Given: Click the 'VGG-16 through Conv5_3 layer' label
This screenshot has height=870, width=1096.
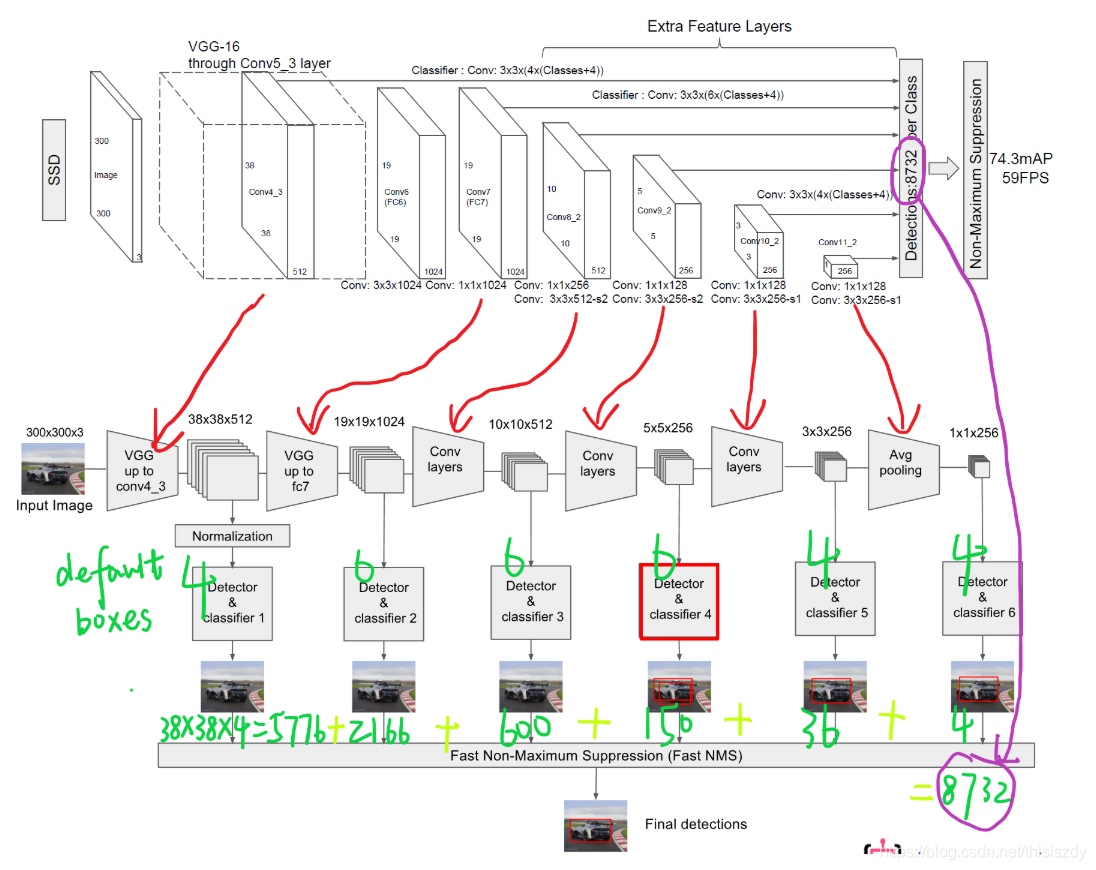Looking at the screenshot, I should coord(259,55).
